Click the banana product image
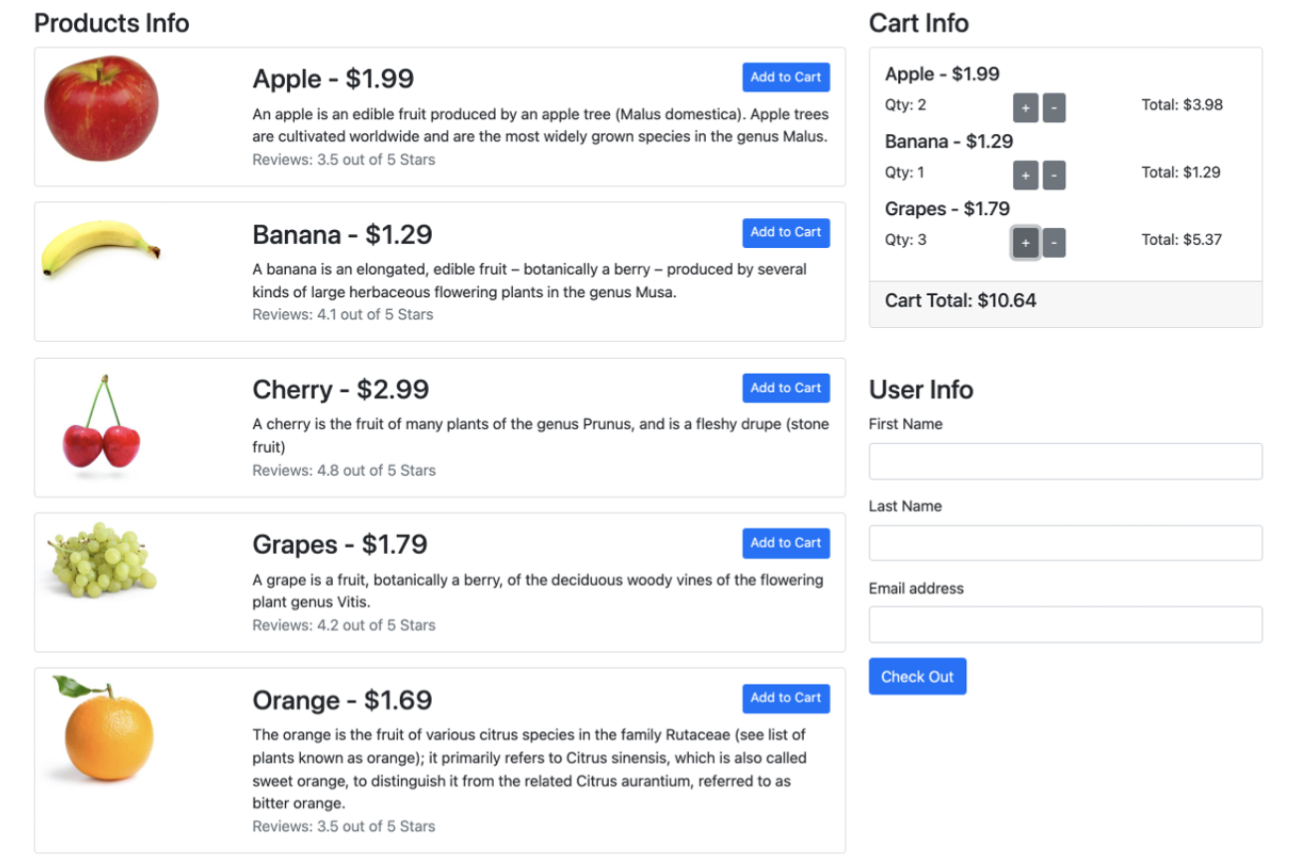The width and height of the screenshot is (1292, 858). pyautogui.click(x=100, y=248)
